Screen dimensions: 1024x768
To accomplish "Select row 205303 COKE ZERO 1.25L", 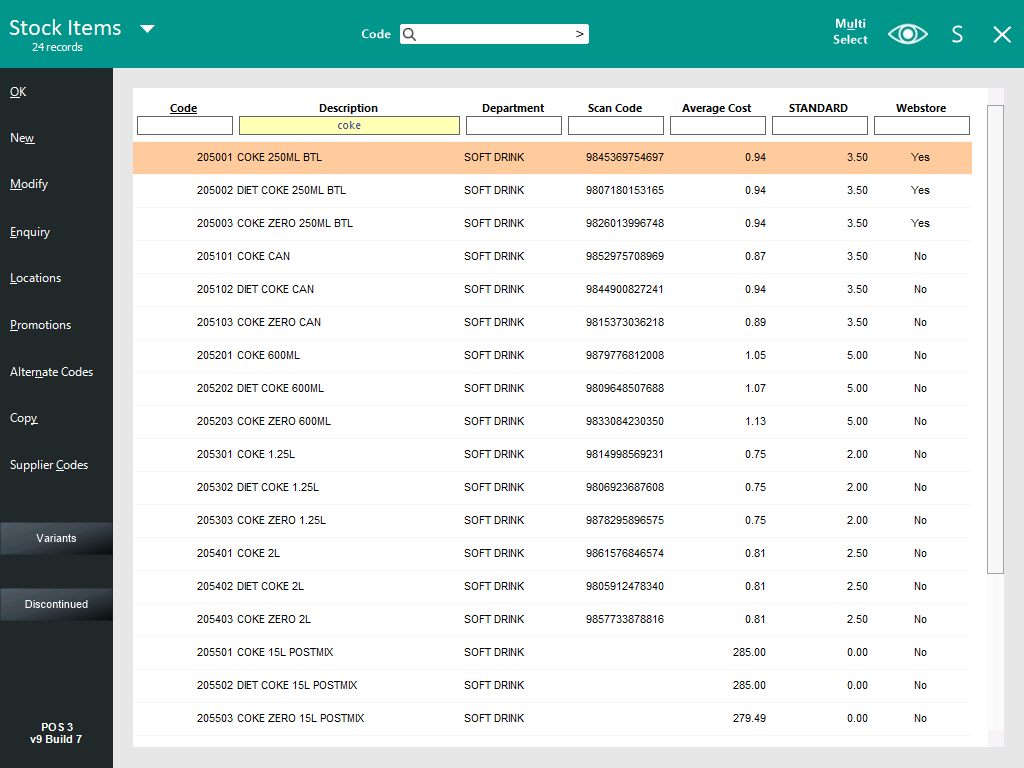I will click(x=552, y=520).
